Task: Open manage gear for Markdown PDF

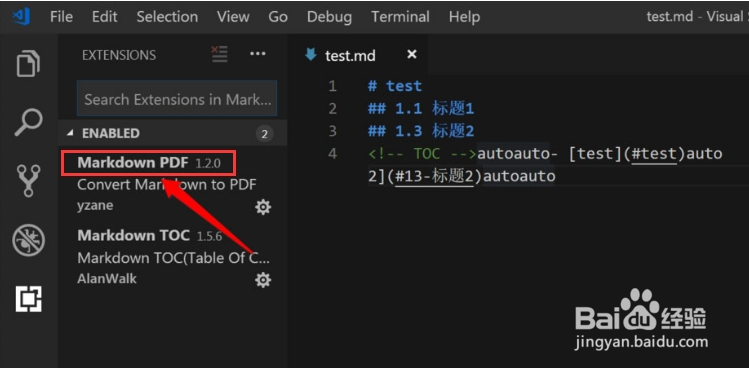Action: (263, 207)
